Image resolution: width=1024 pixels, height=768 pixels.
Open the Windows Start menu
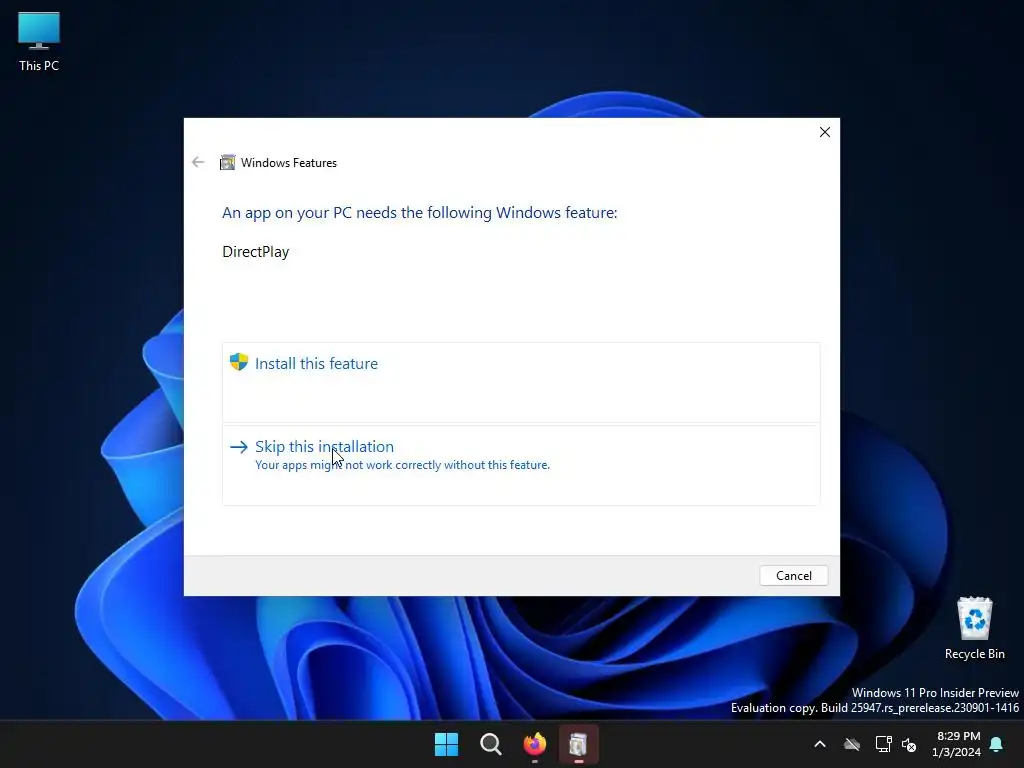pyautogui.click(x=447, y=744)
